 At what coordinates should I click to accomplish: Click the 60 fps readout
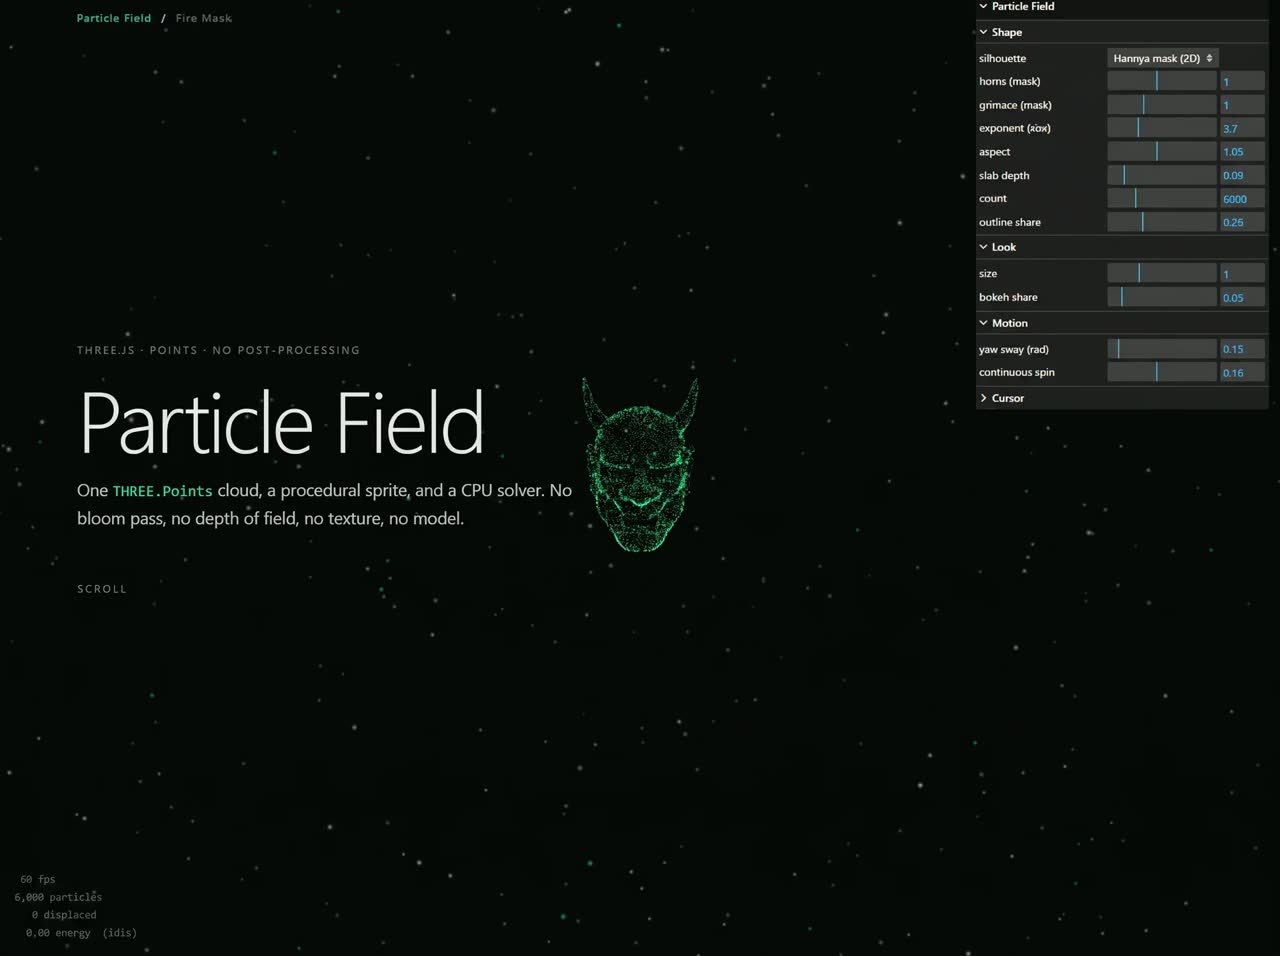coord(38,880)
